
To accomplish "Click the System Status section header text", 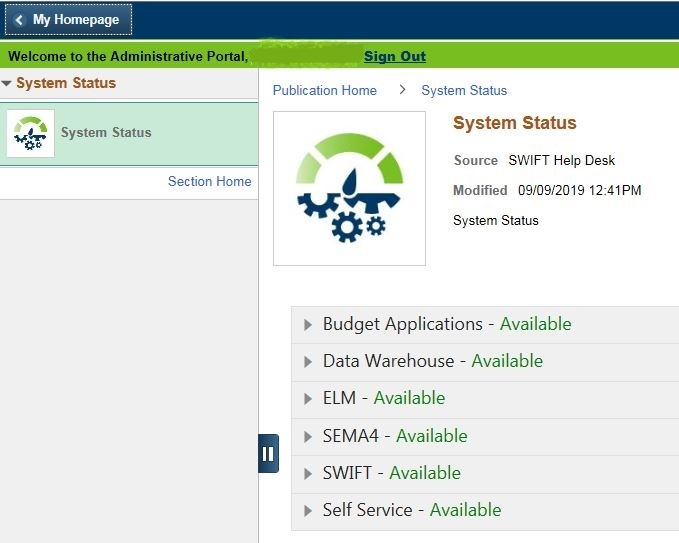I will (x=66, y=83).
